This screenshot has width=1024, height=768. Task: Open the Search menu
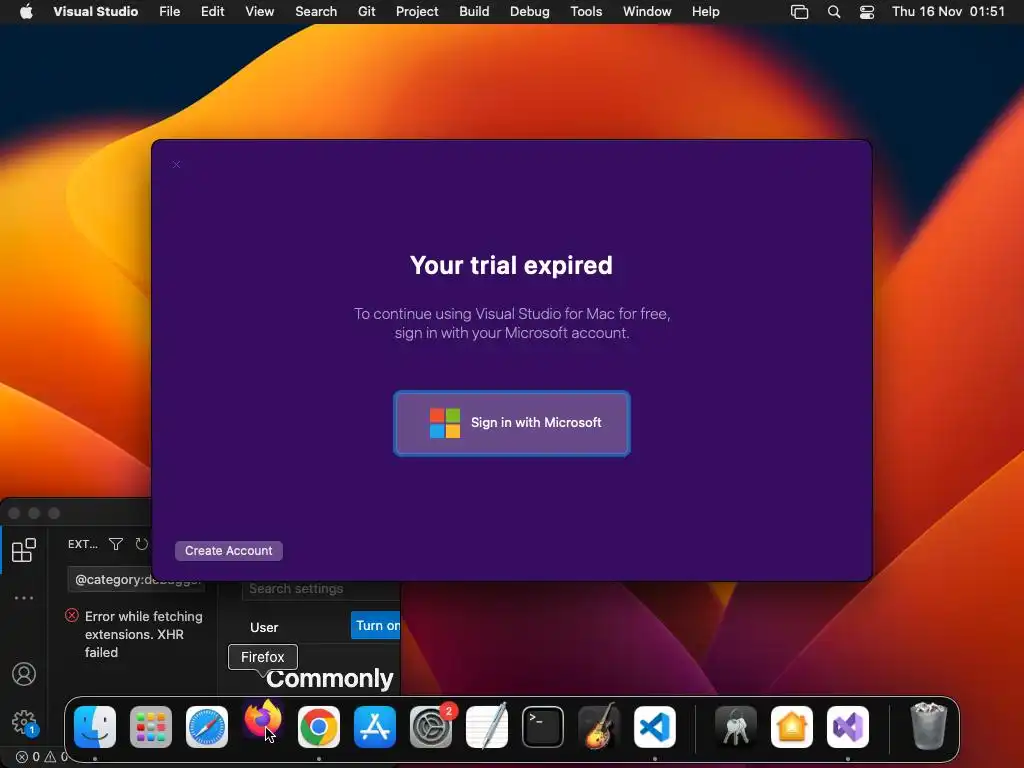point(316,11)
